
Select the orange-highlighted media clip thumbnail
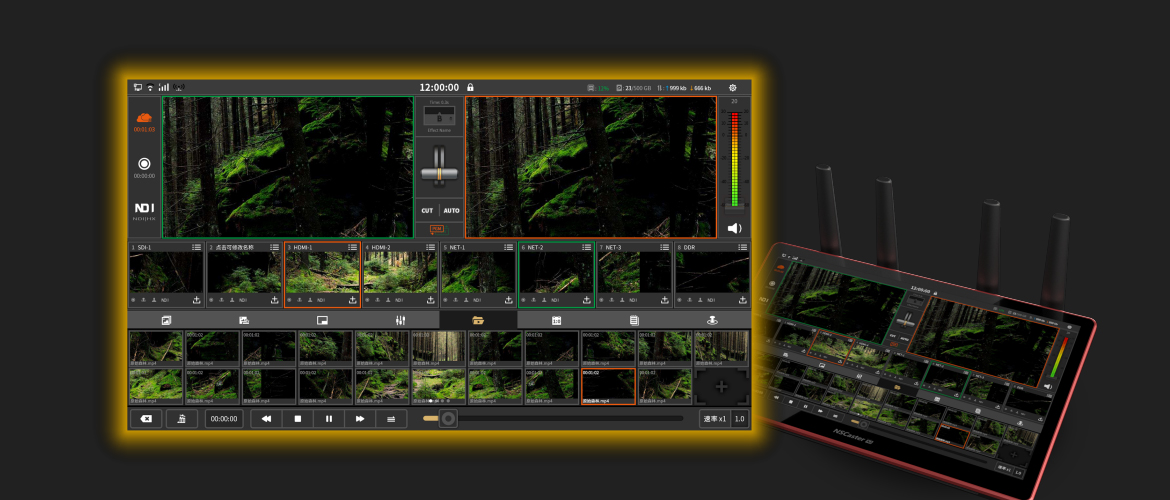(607, 386)
